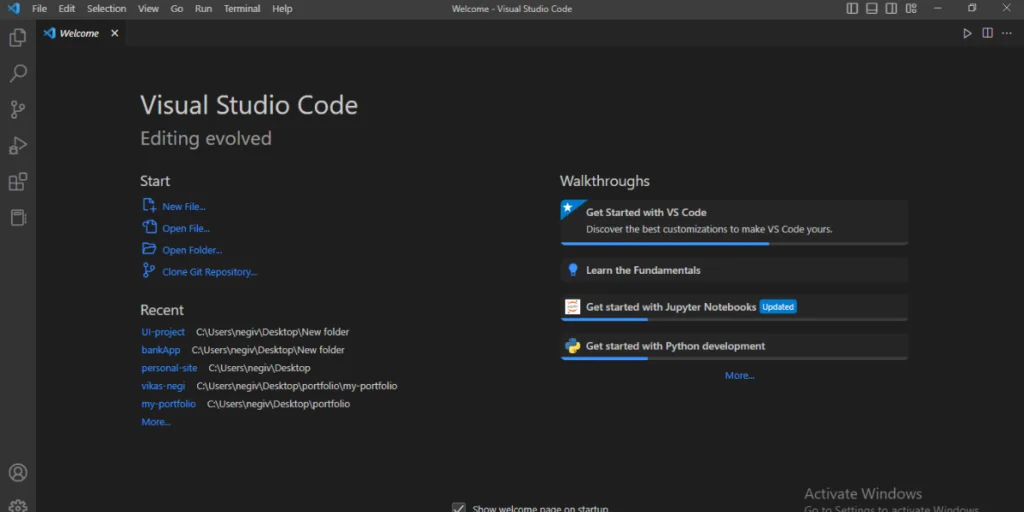Open recent vikas-negi folder

pyautogui.click(x=163, y=386)
